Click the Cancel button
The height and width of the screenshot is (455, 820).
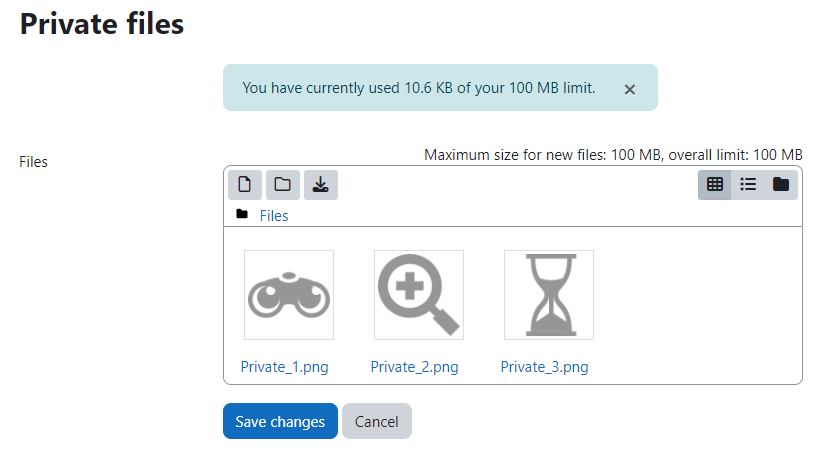[377, 421]
